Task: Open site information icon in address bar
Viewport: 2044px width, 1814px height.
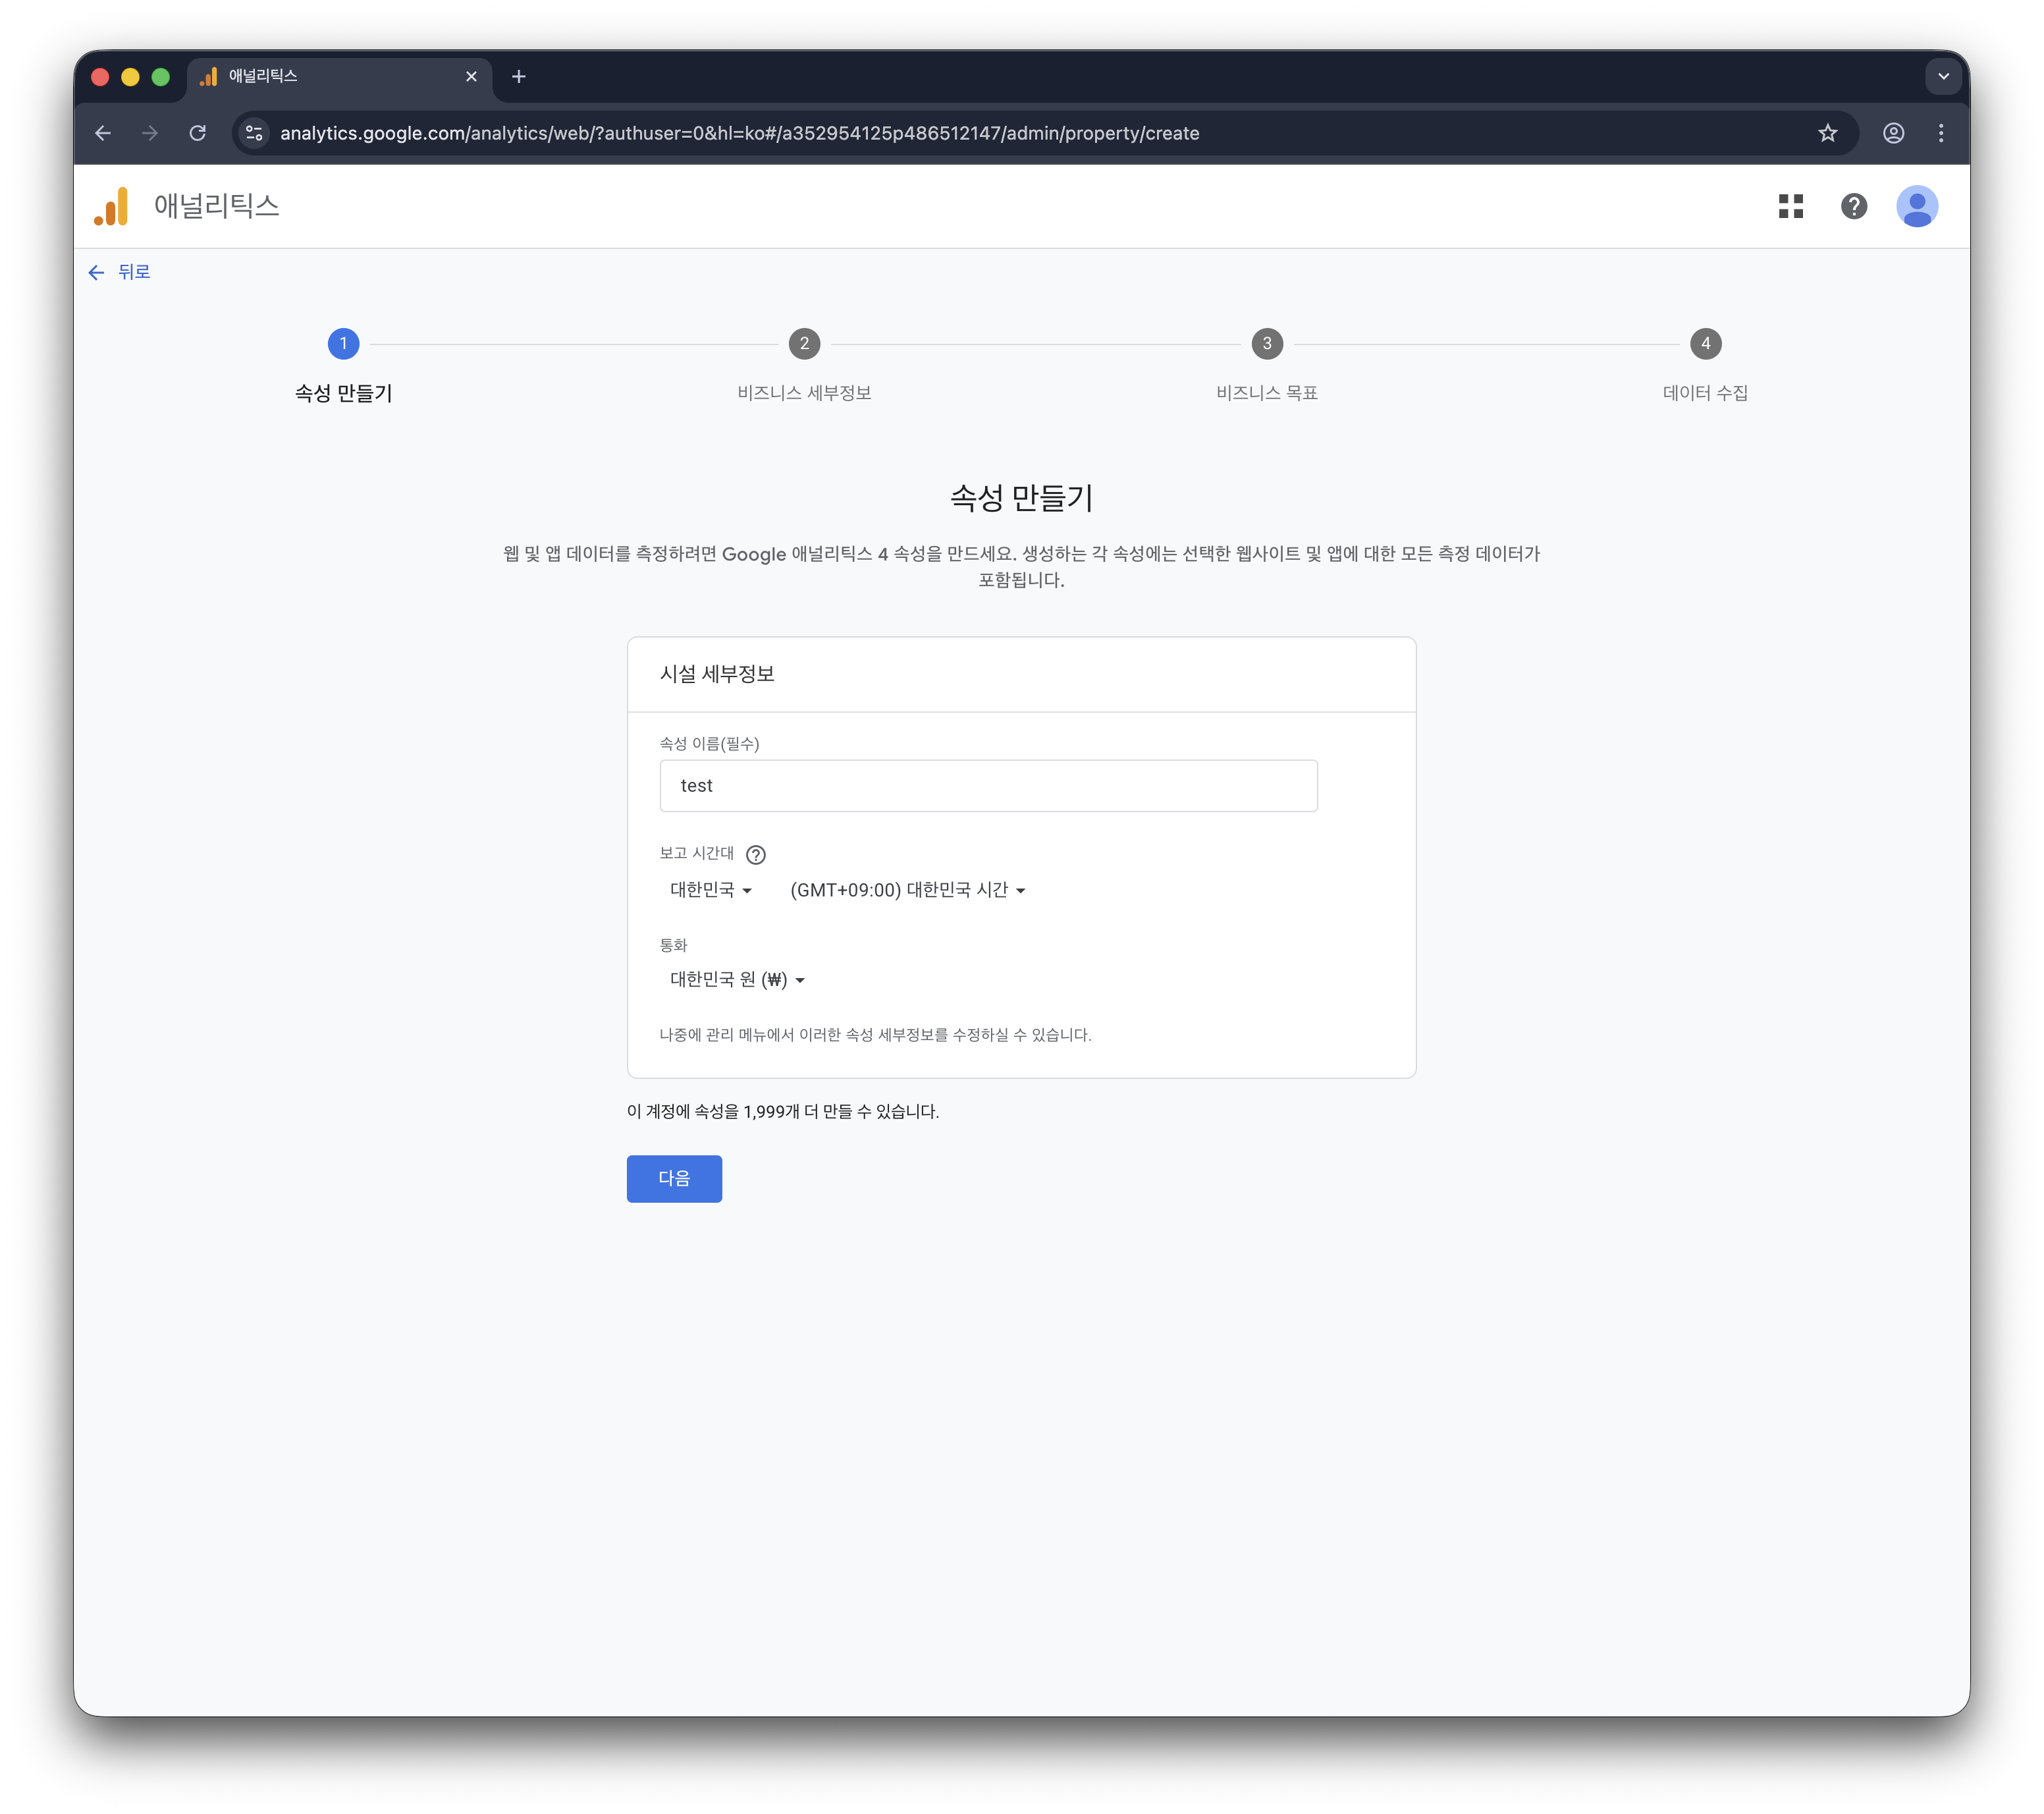Action: click(254, 133)
